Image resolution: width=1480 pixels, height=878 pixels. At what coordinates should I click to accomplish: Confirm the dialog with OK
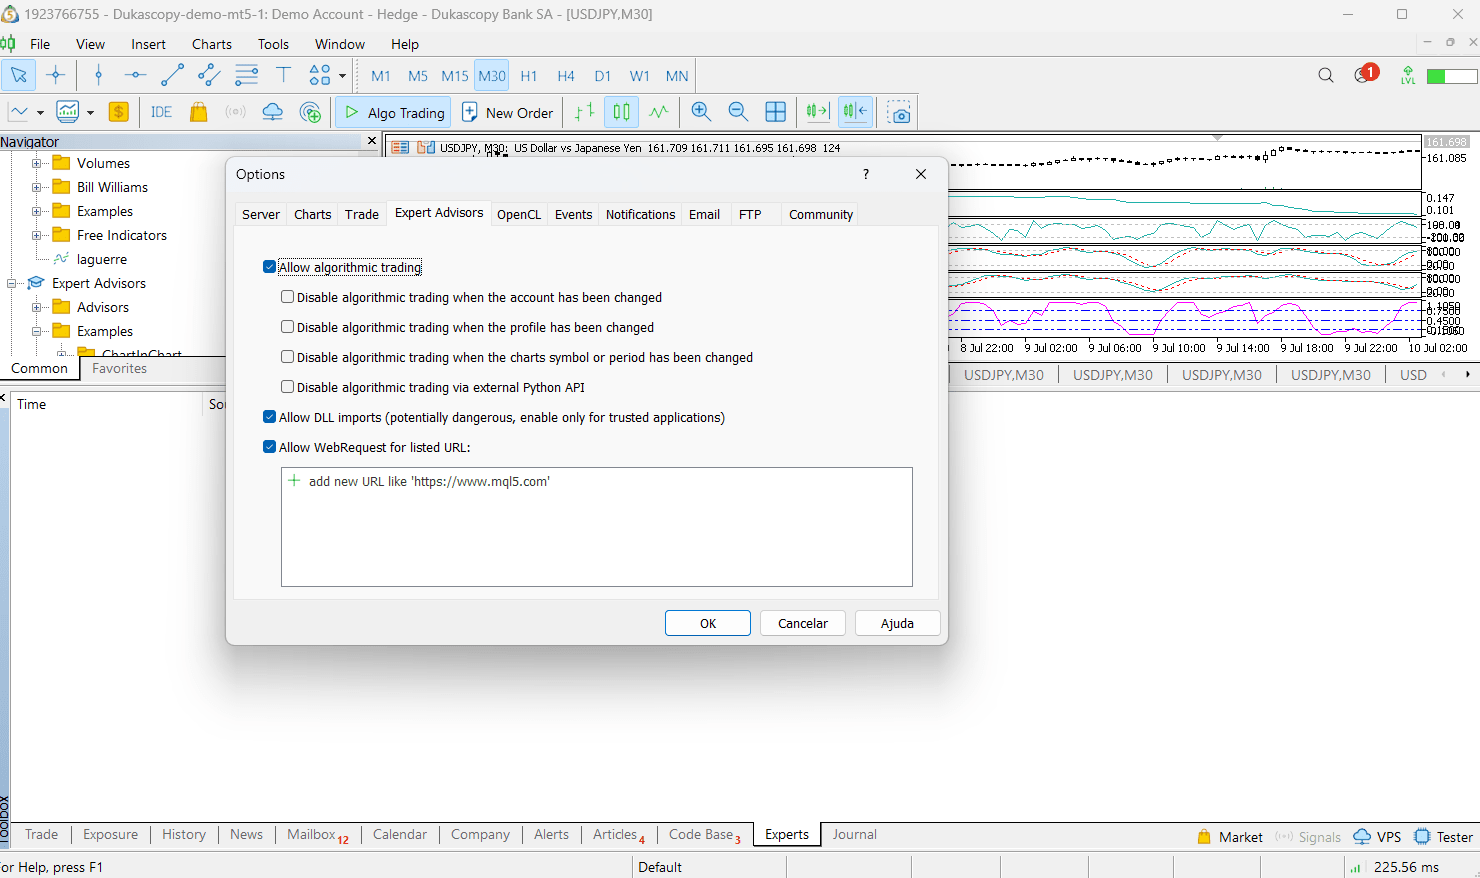[x=708, y=623]
